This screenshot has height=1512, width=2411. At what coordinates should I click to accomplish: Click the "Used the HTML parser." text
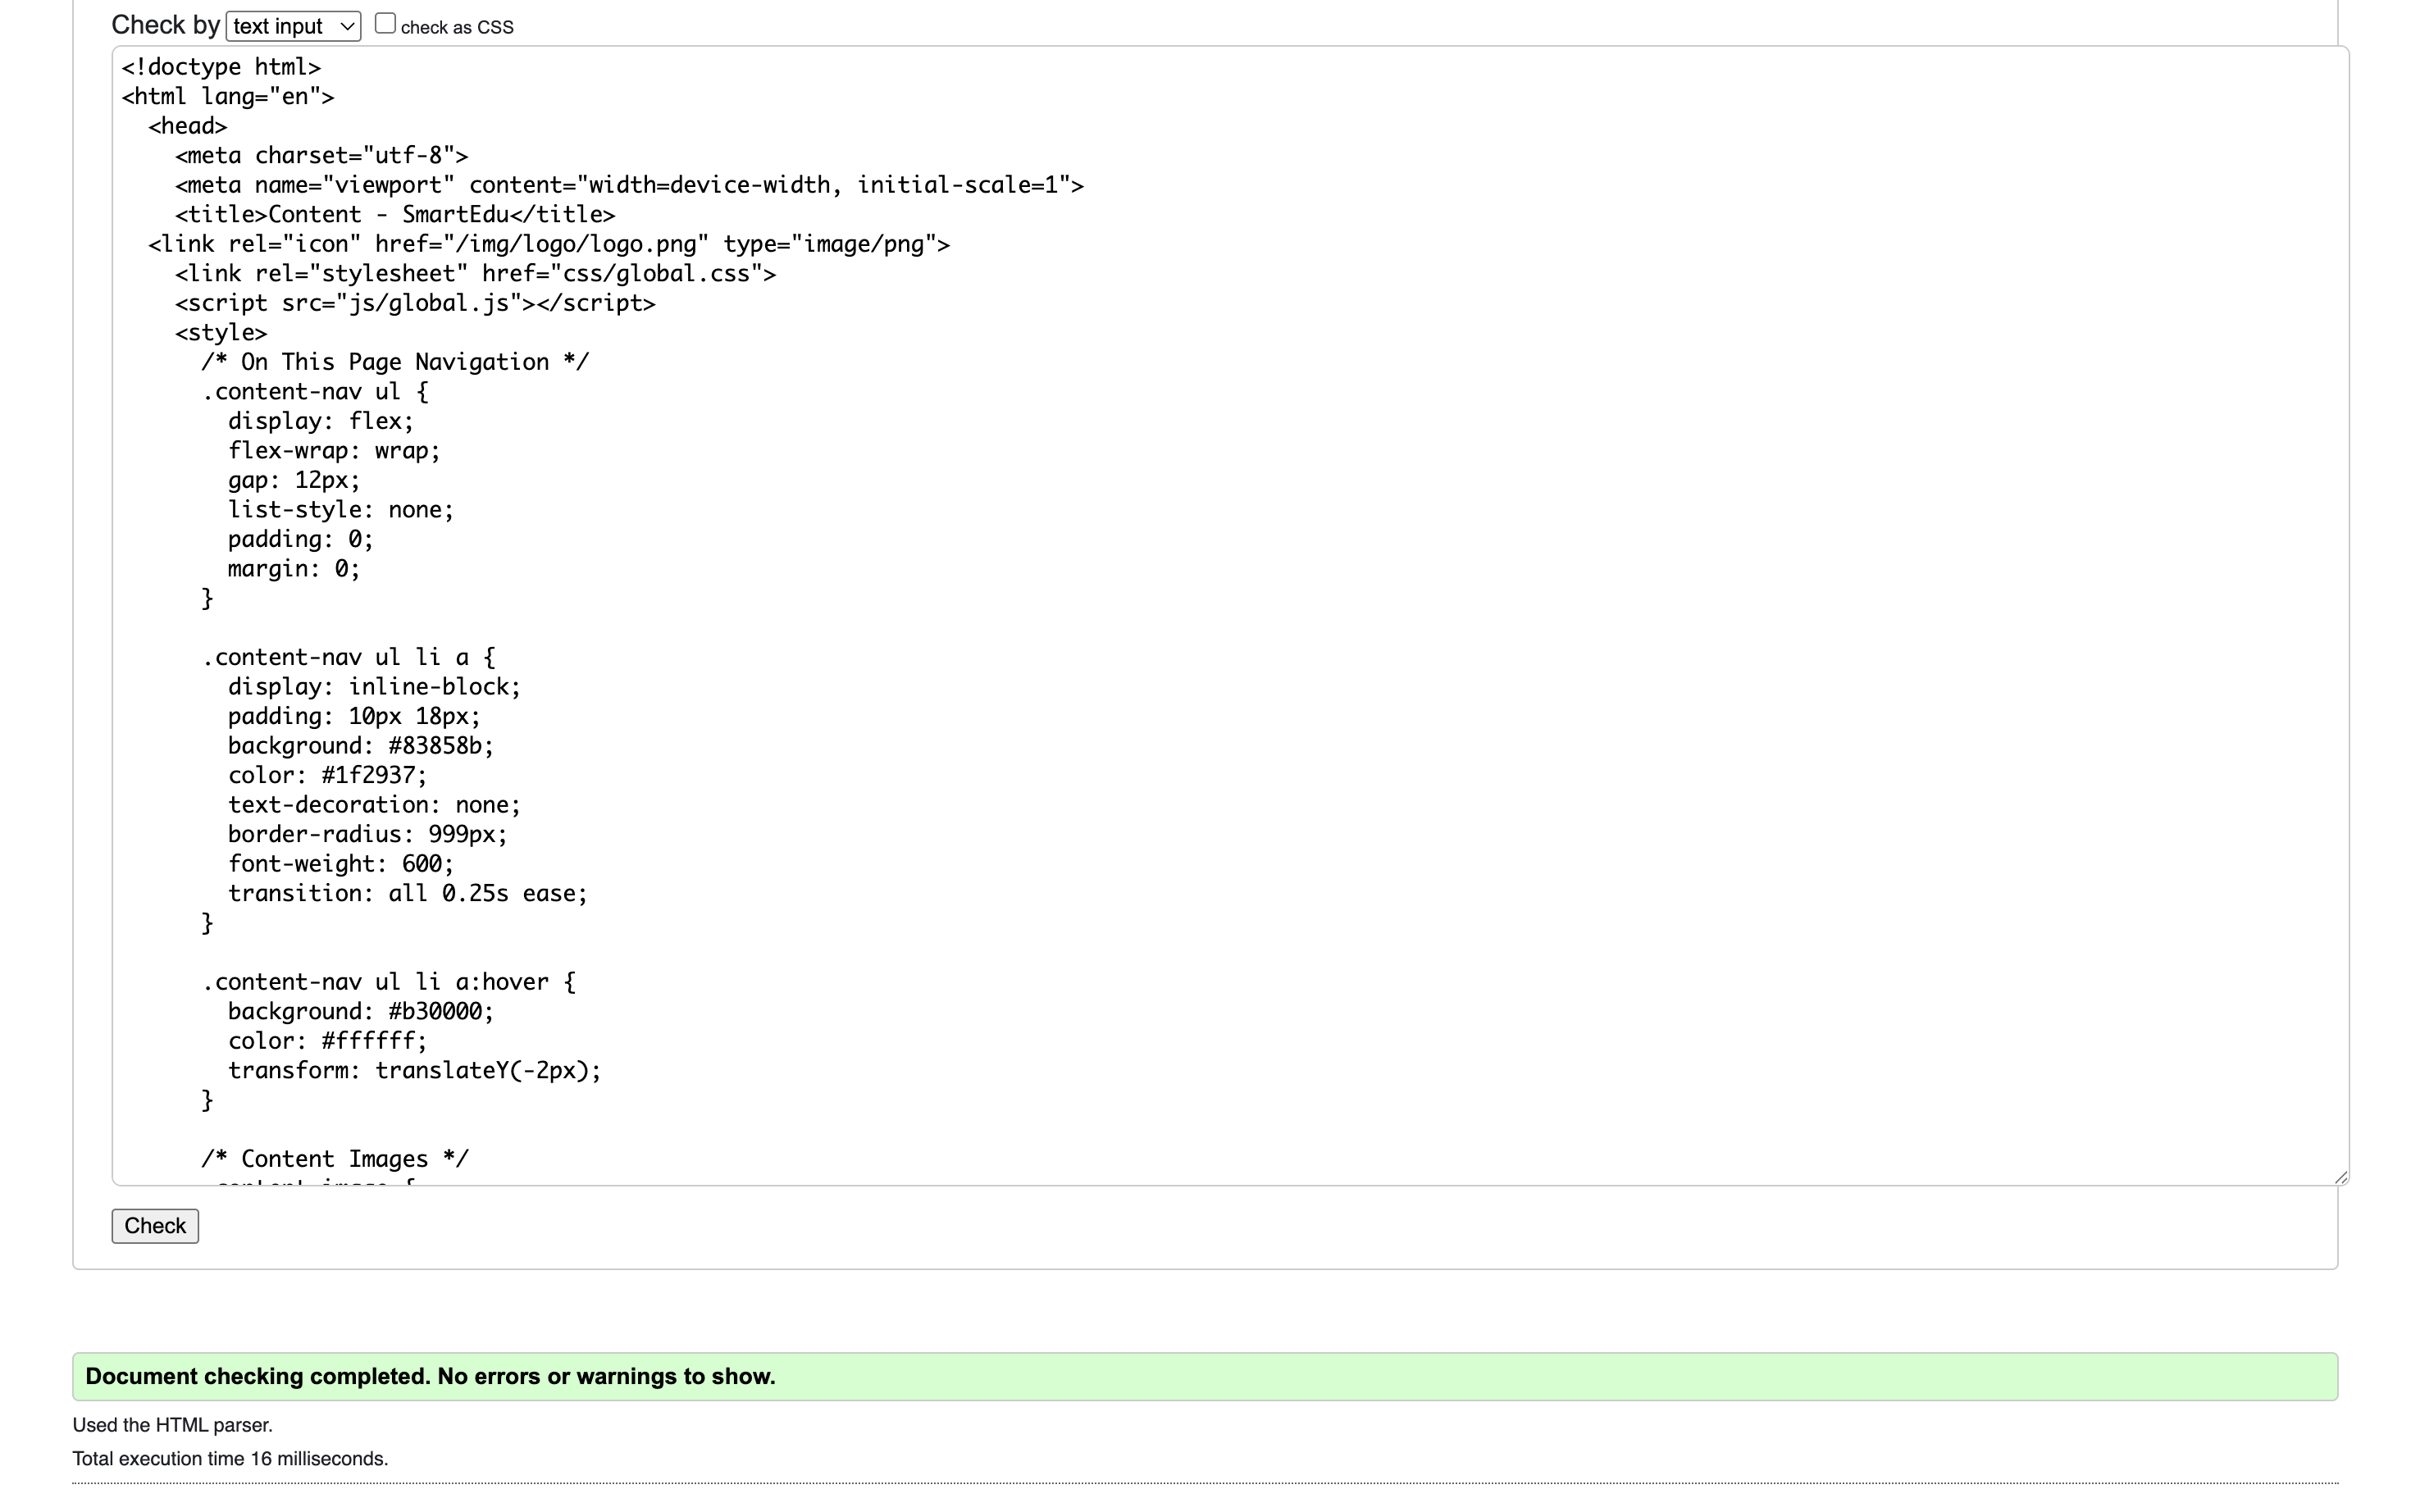pyautogui.click(x=172, y=1425)
